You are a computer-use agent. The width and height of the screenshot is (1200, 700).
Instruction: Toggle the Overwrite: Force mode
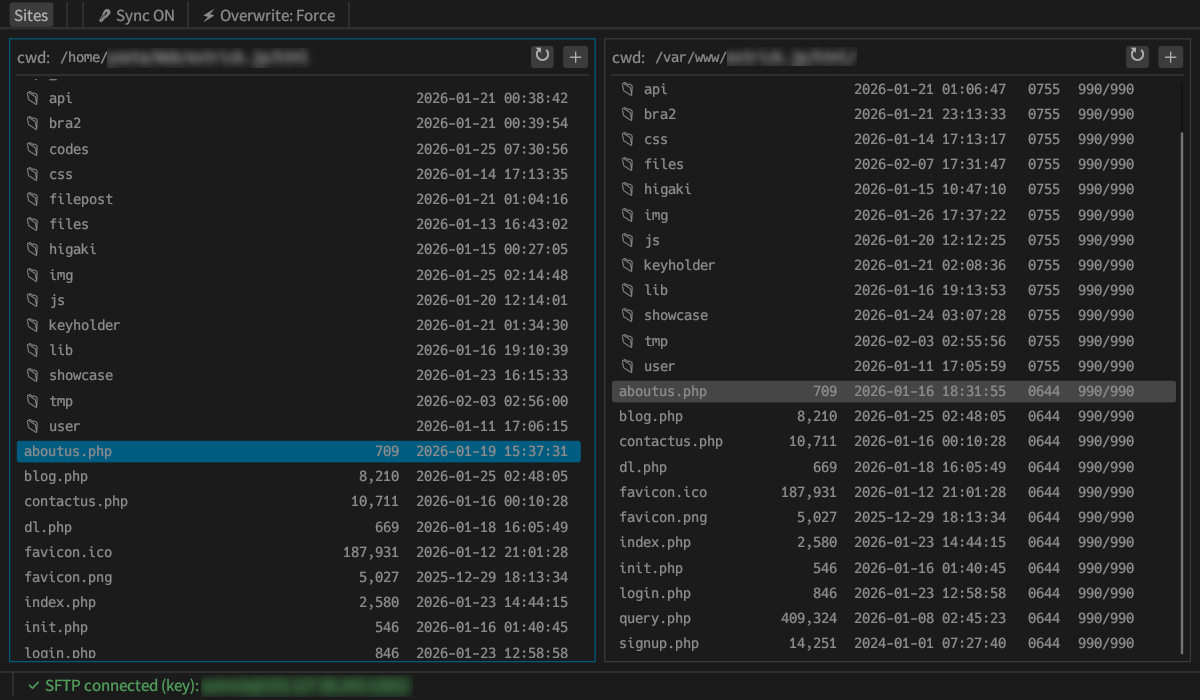point(268,15)
